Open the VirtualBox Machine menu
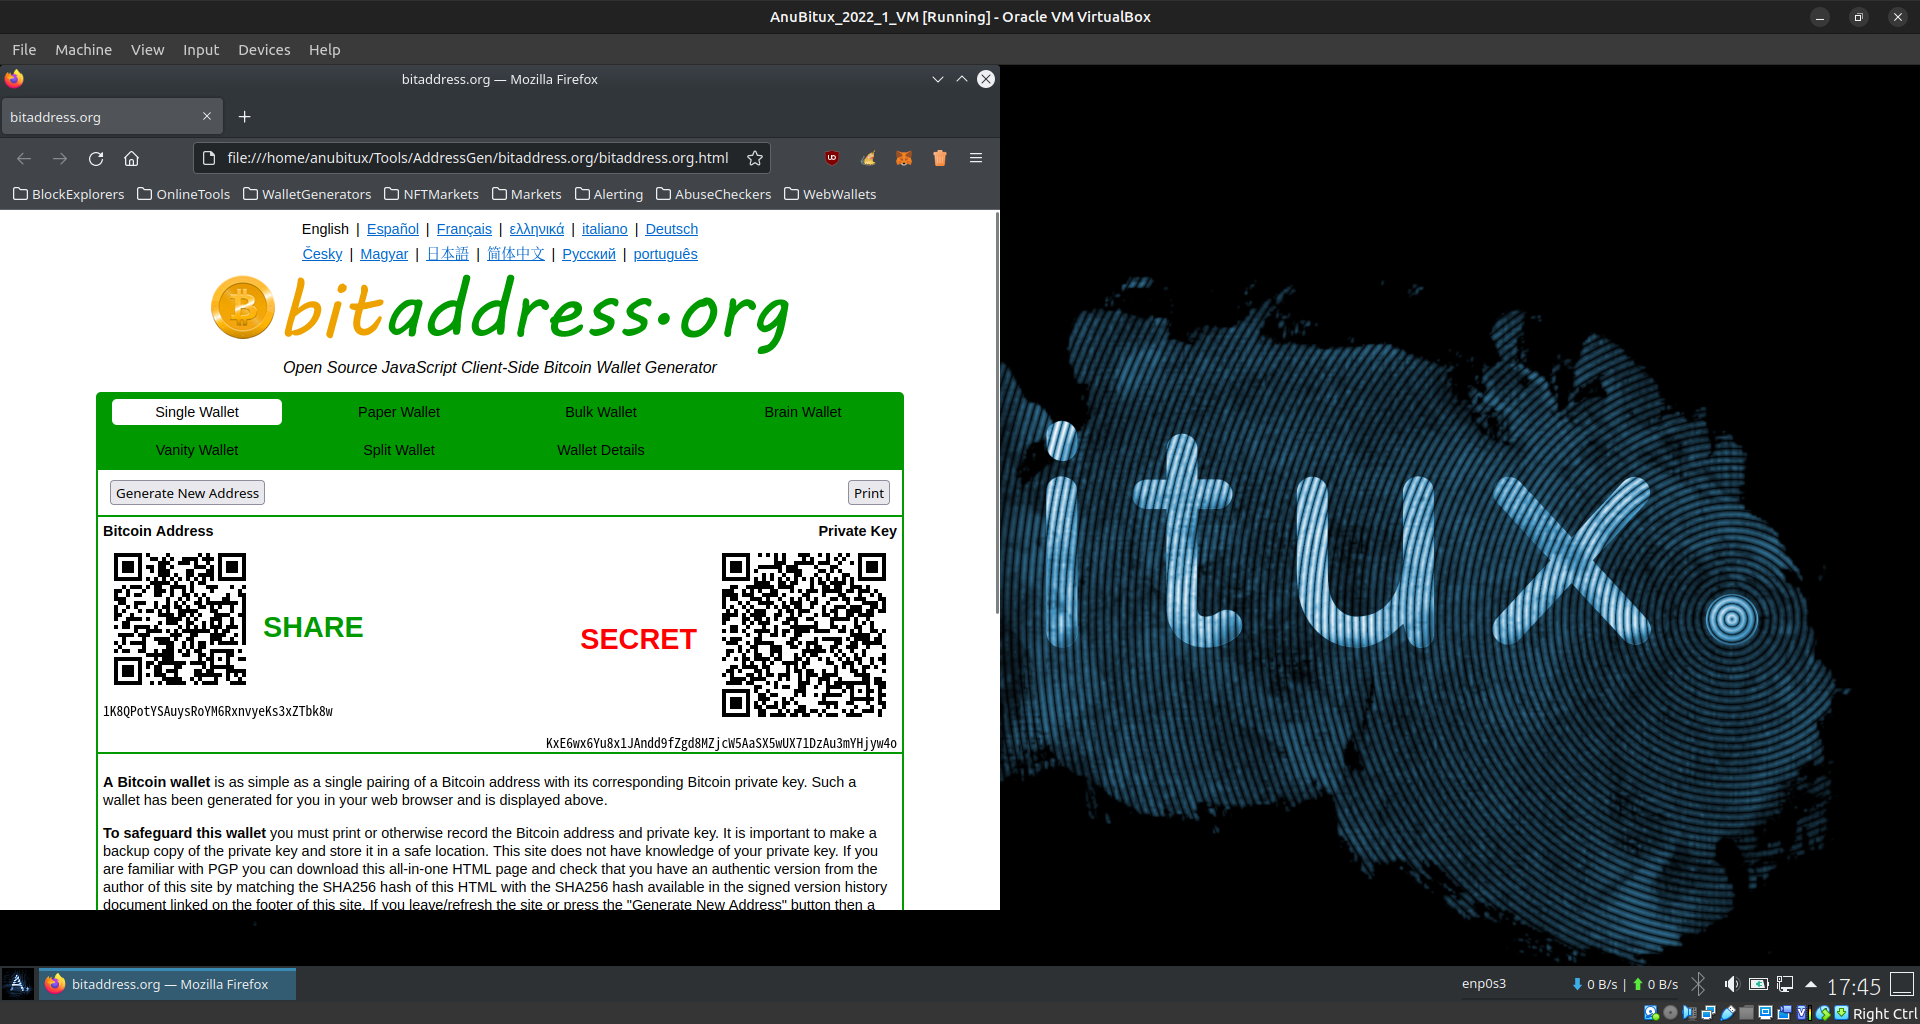 pos(83,49)
